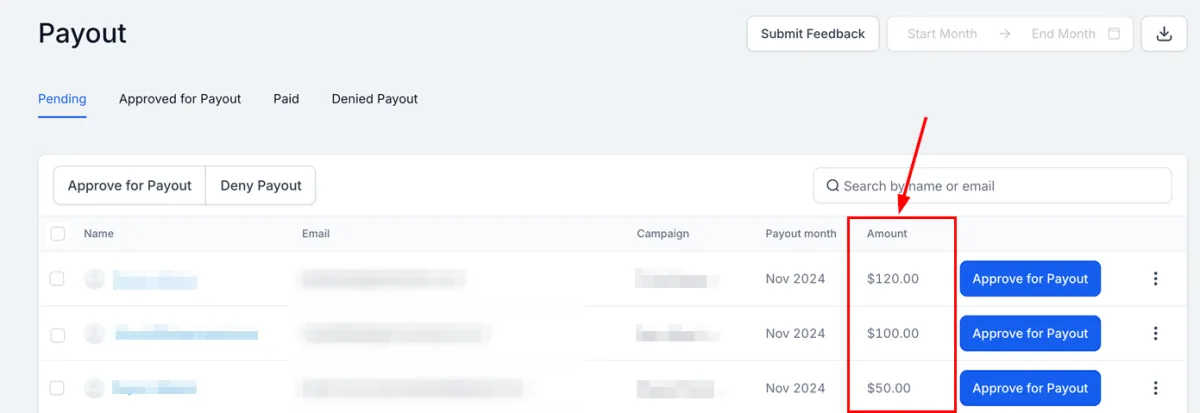
Task: Click the Deny Payout bulk button
Action: [261, 186]
